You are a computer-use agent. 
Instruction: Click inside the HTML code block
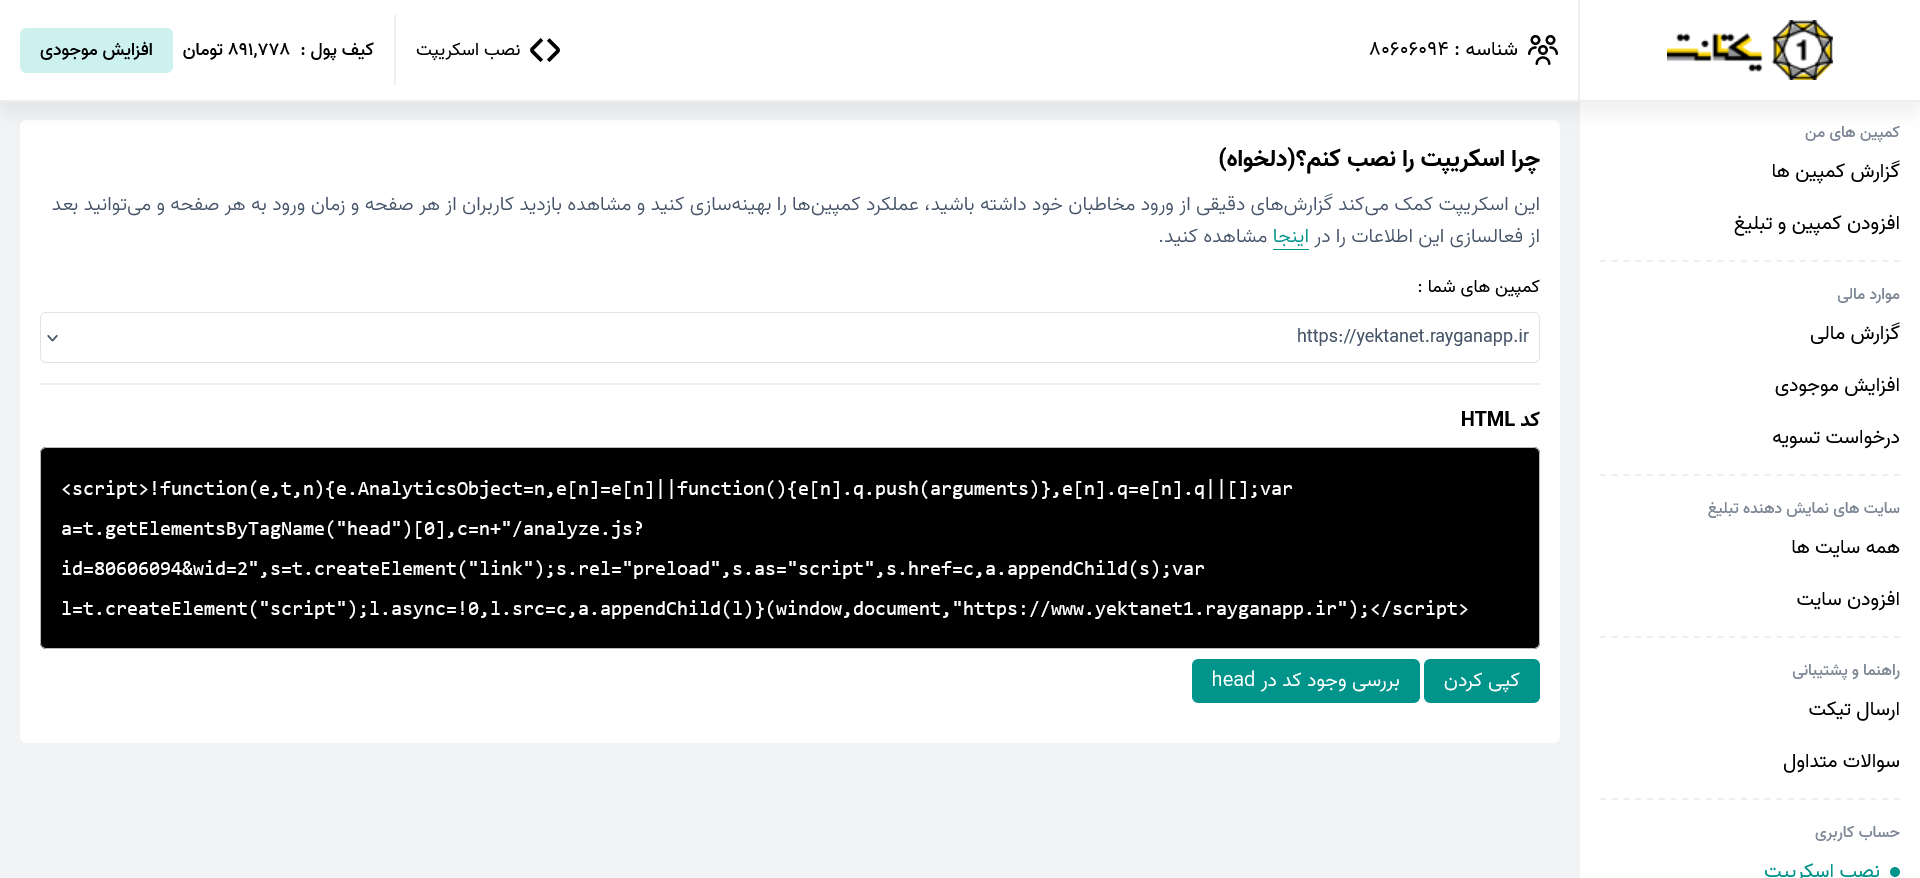(x=790, y=548)
